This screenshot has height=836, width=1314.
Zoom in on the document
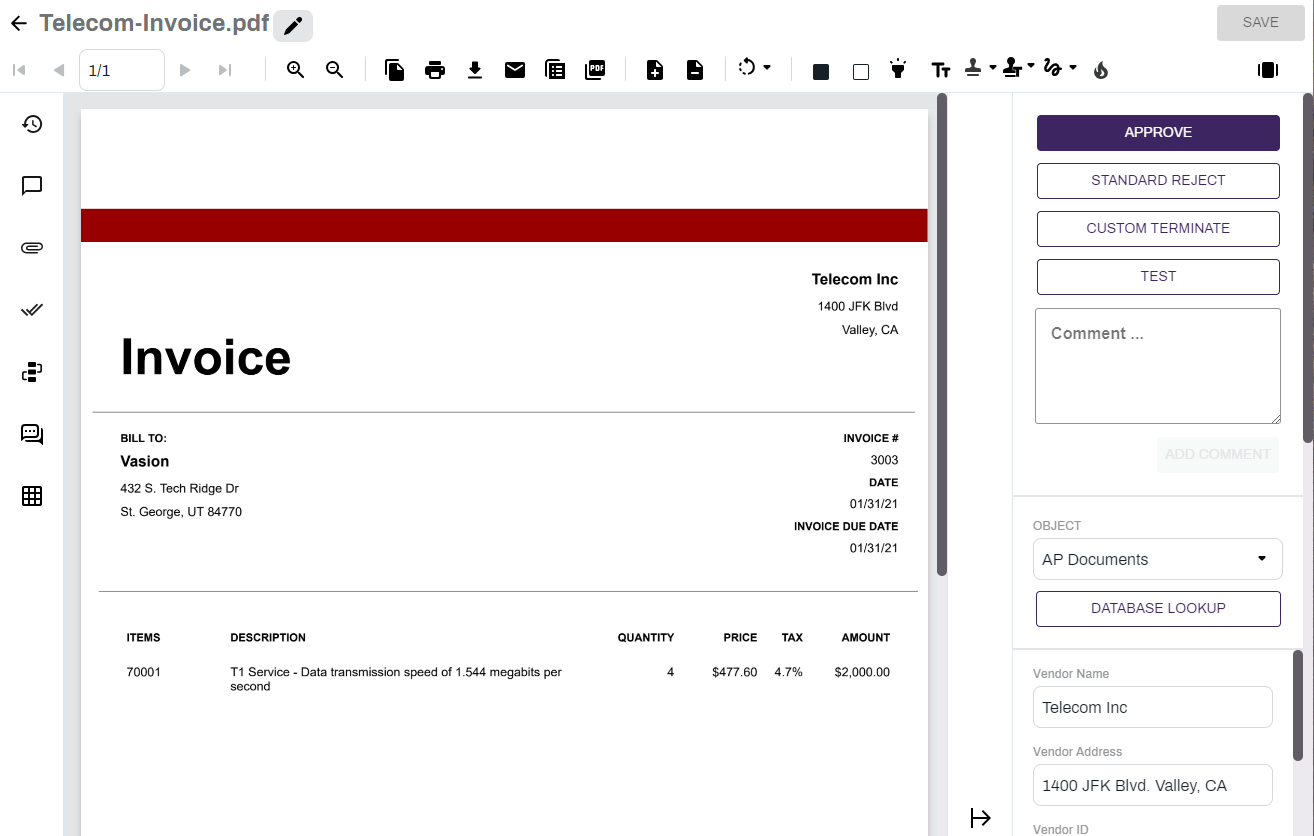pyautogui.click(x=295, y=70)
